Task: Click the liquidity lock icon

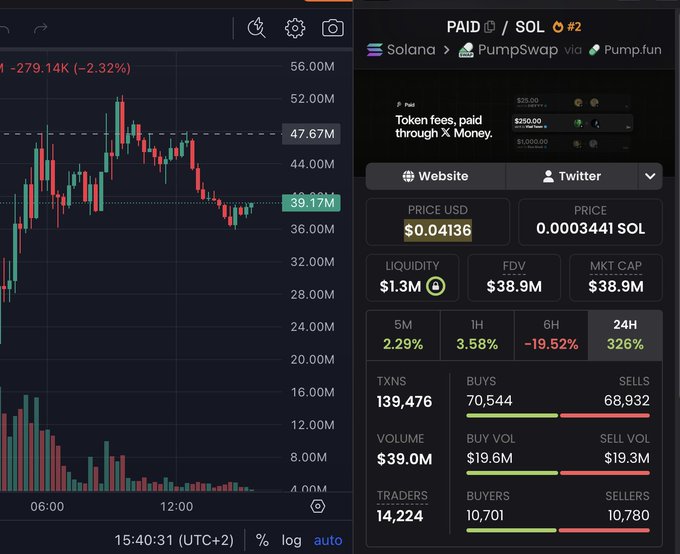Action: 435,286
